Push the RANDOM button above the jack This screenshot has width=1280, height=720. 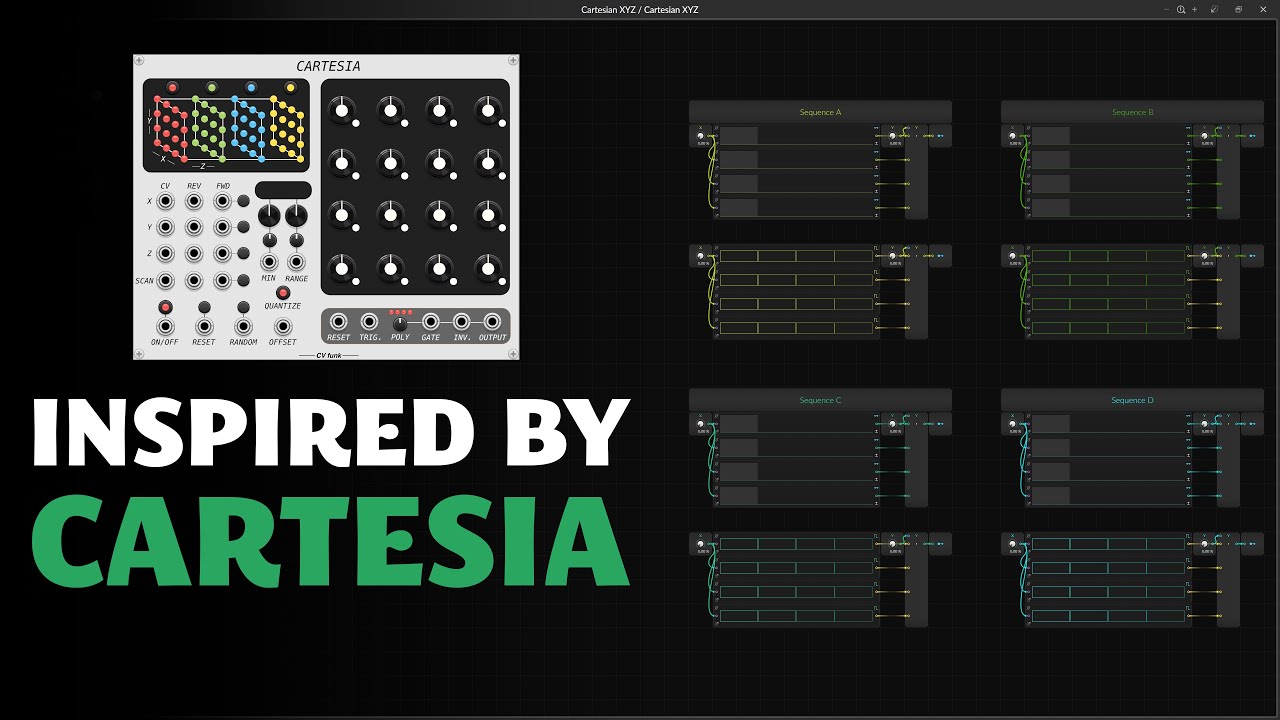click(x=243, y=307)
